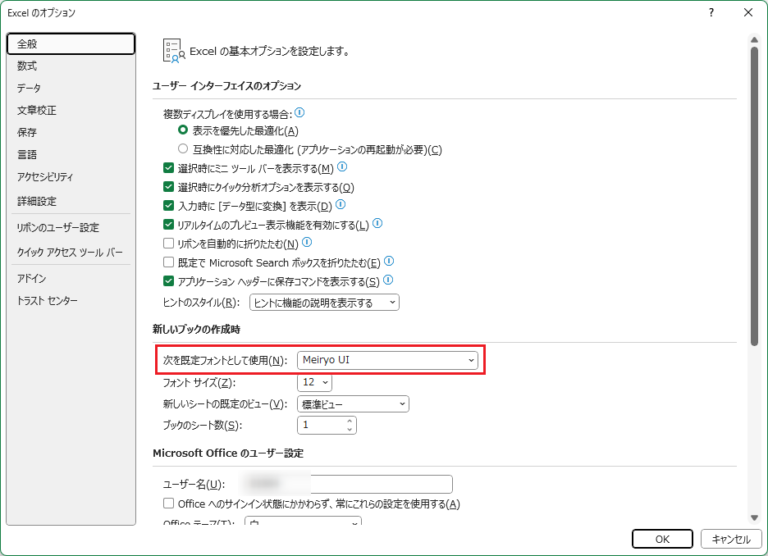Open help with the title bar question mark
The width and height of the screenshot is (768, 556).
711,12
